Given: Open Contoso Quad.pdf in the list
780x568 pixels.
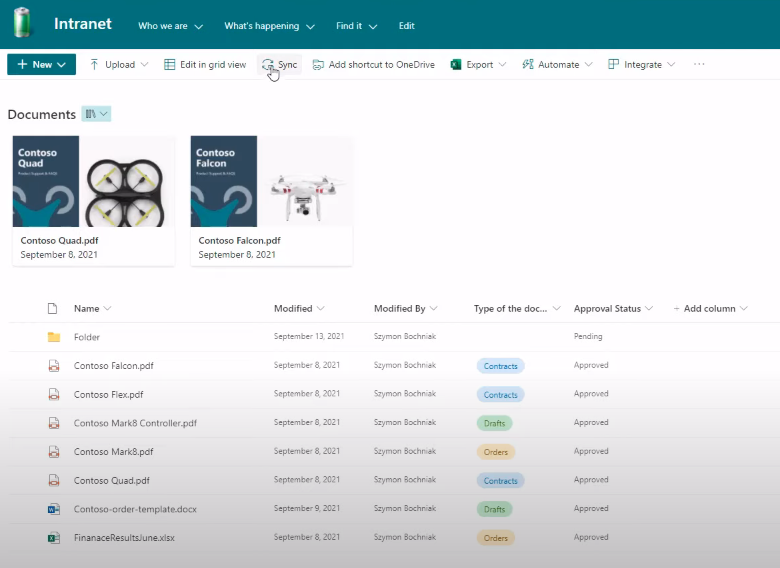Looking at the screenshot, I should [x=111, y=481].
